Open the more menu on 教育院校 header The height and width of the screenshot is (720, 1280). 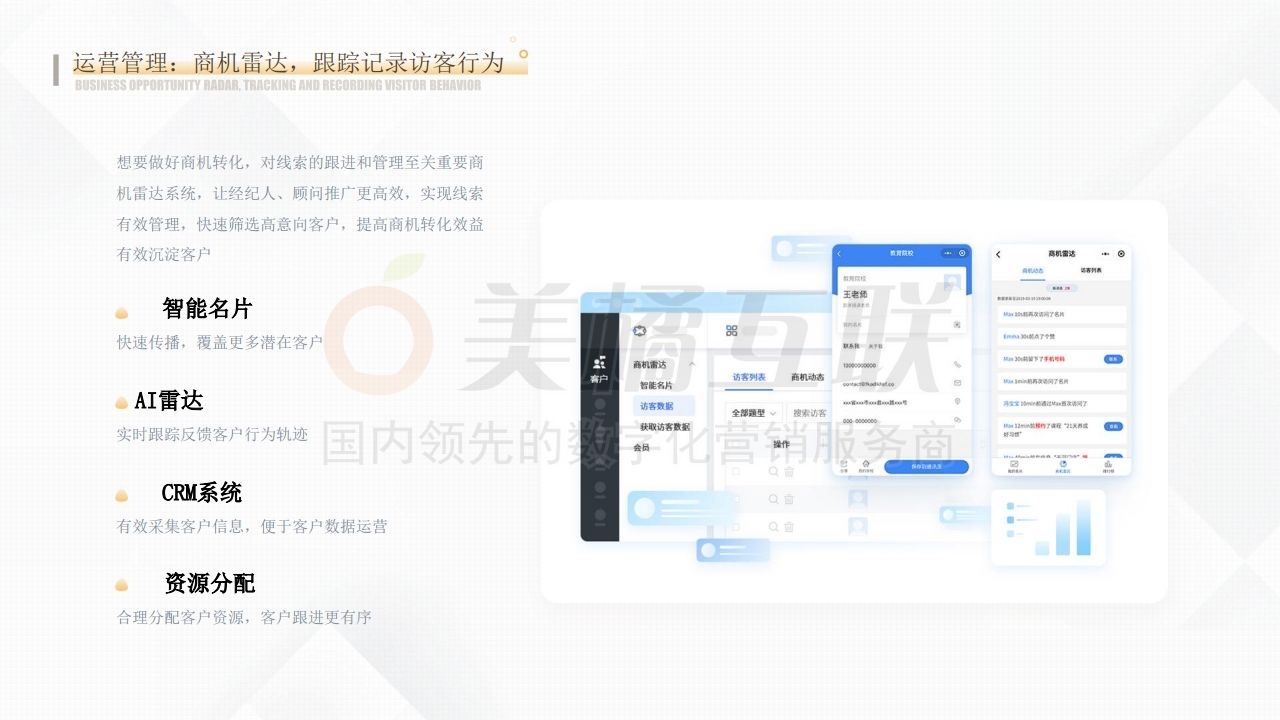point(948,253)
